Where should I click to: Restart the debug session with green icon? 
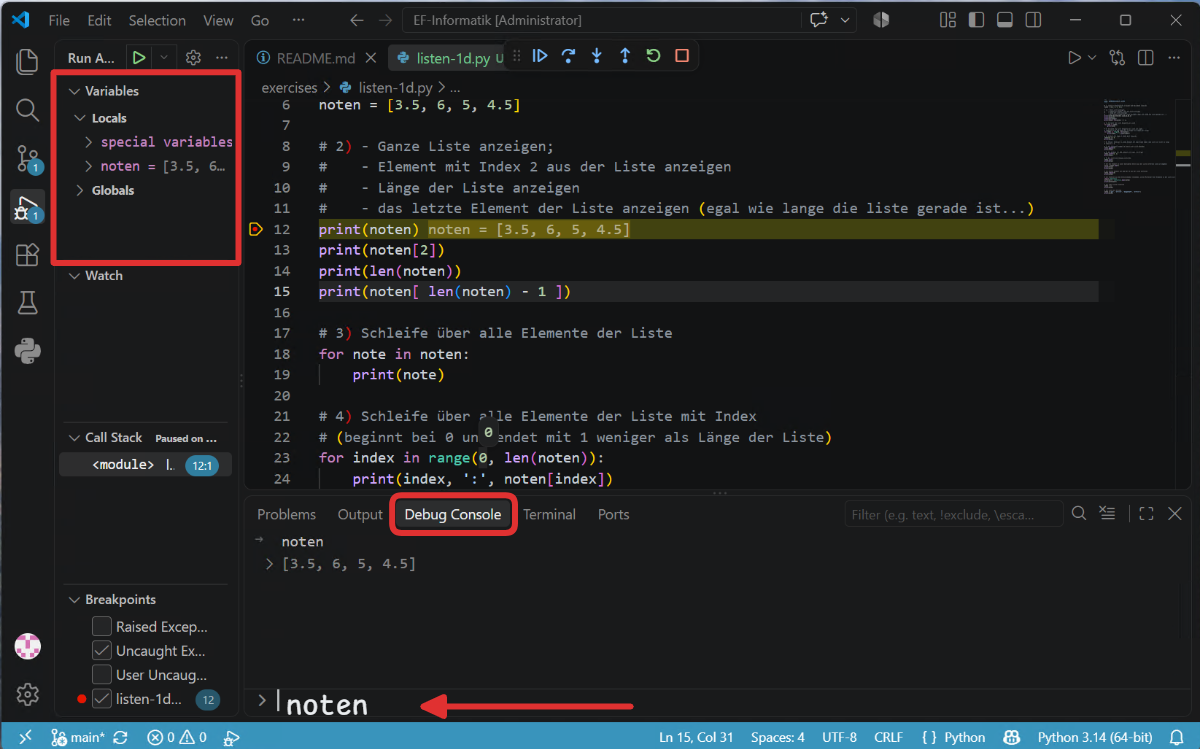[x=653, y=56]
